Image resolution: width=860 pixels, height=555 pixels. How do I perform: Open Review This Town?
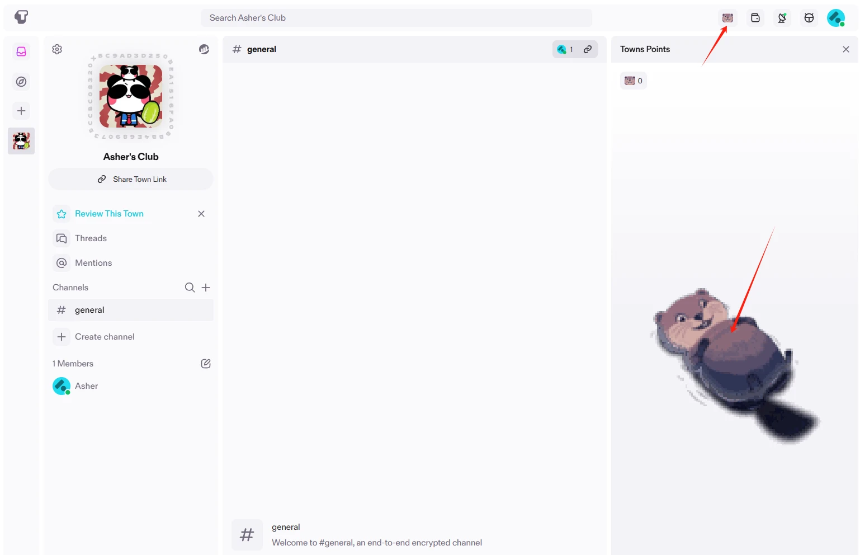(x=109, y=214)
